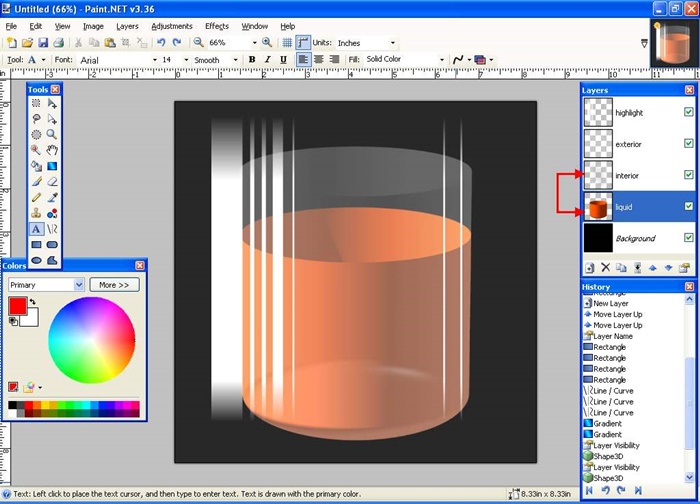Select the Line/Curve tool in Tools
Image resolution: width=700 pixels, height=504 pixels.
[52, 229]
